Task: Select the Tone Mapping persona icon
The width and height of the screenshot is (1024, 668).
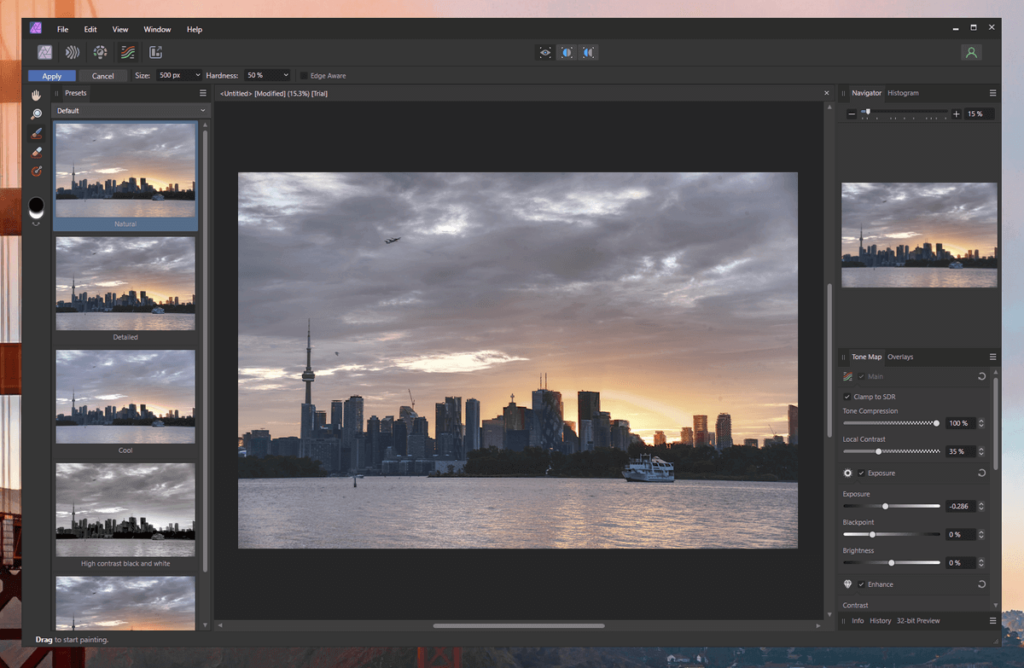Action: [x=128, y=52]
